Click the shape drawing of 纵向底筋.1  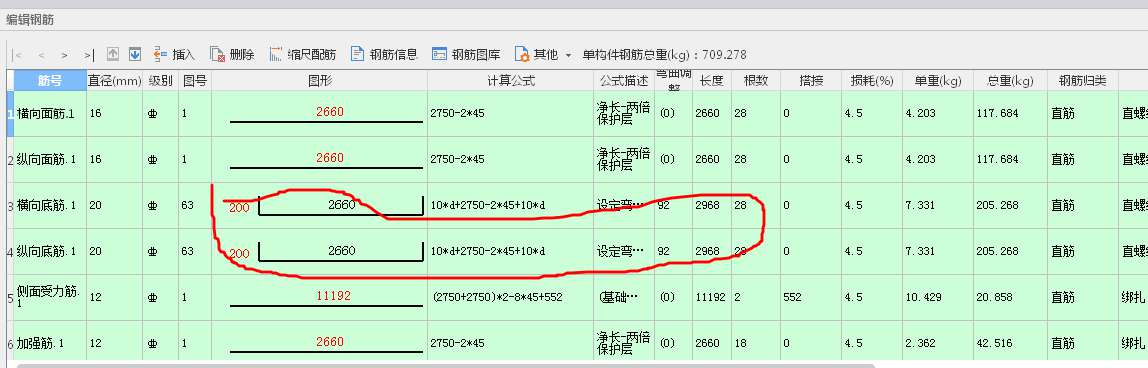point(319,252)
